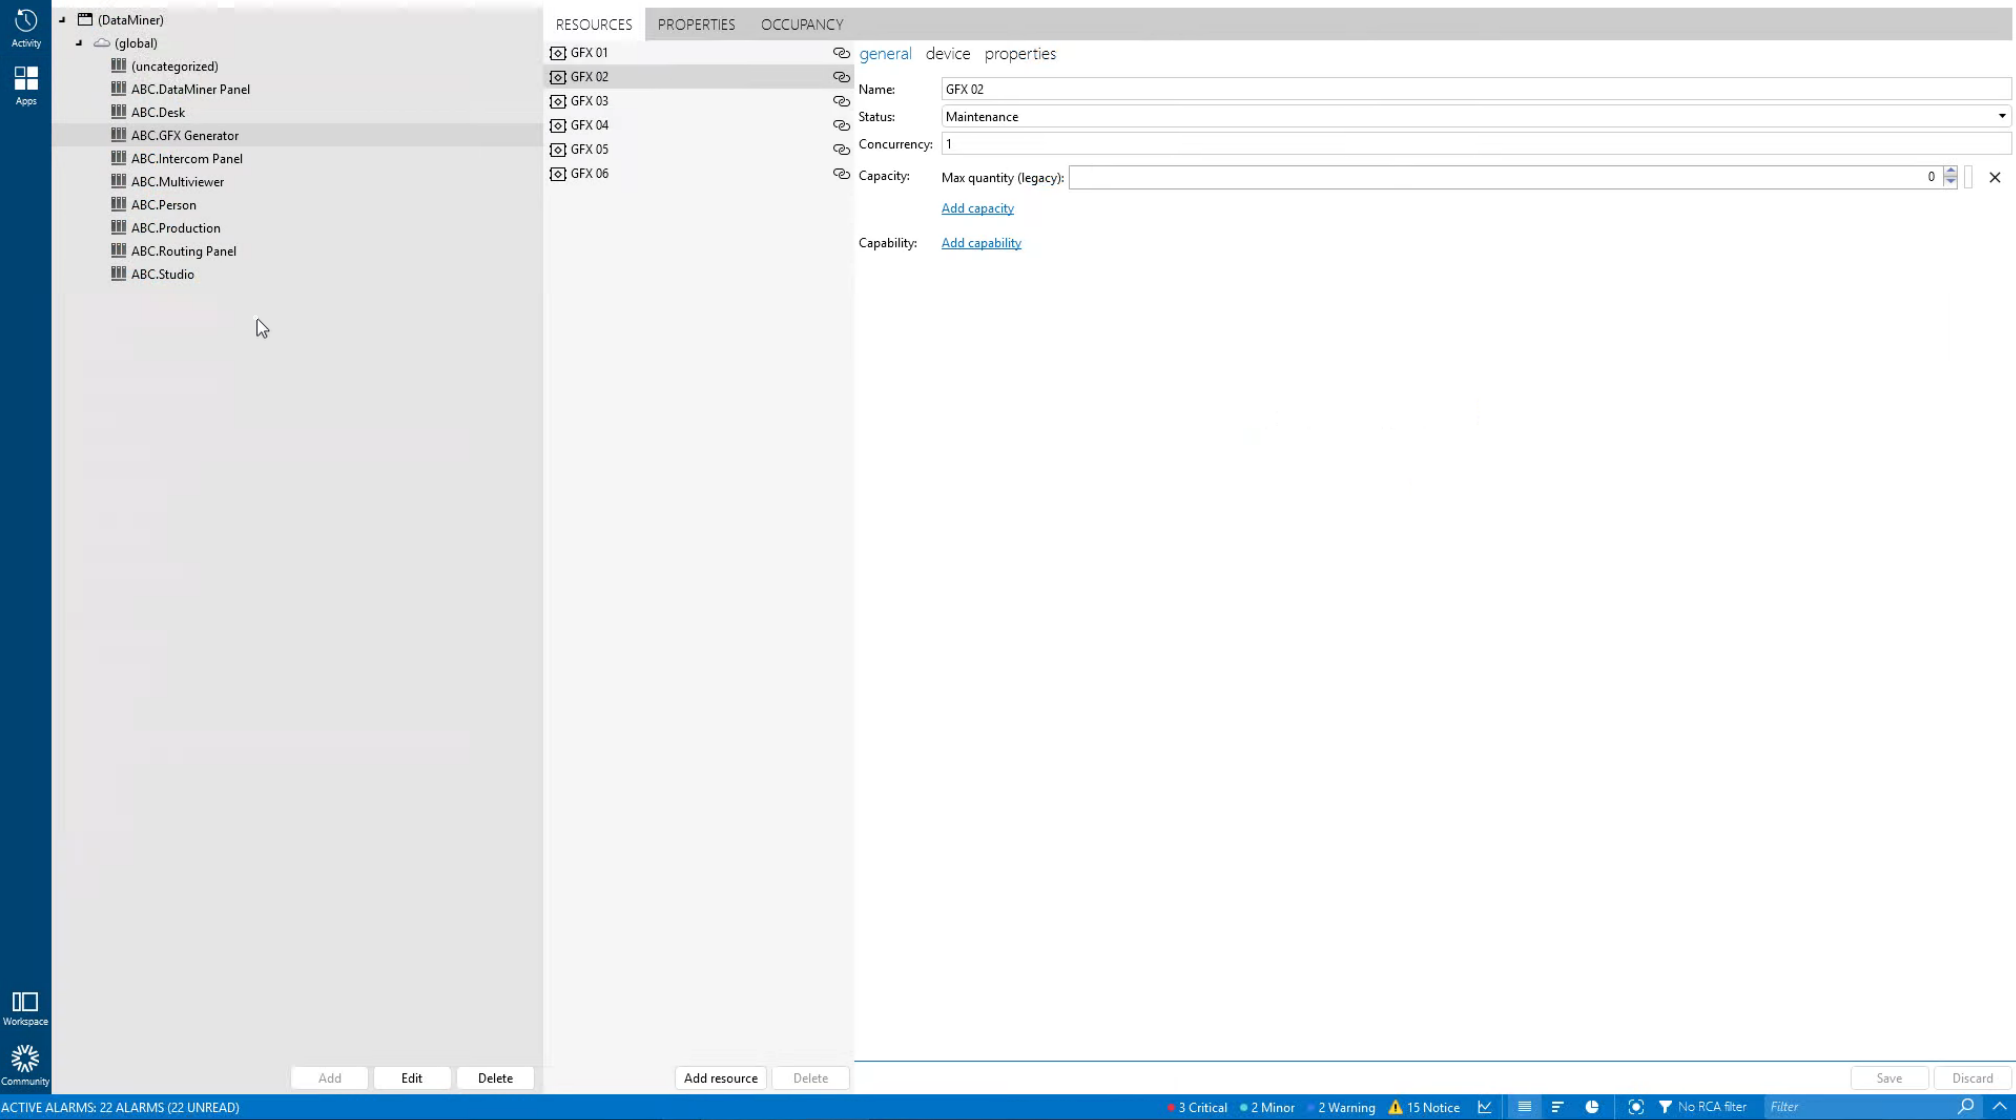Select the ABC.Intercom Panel pool
The width and height of the screenshot is (2016, 1120).
[x=186, y=158]
